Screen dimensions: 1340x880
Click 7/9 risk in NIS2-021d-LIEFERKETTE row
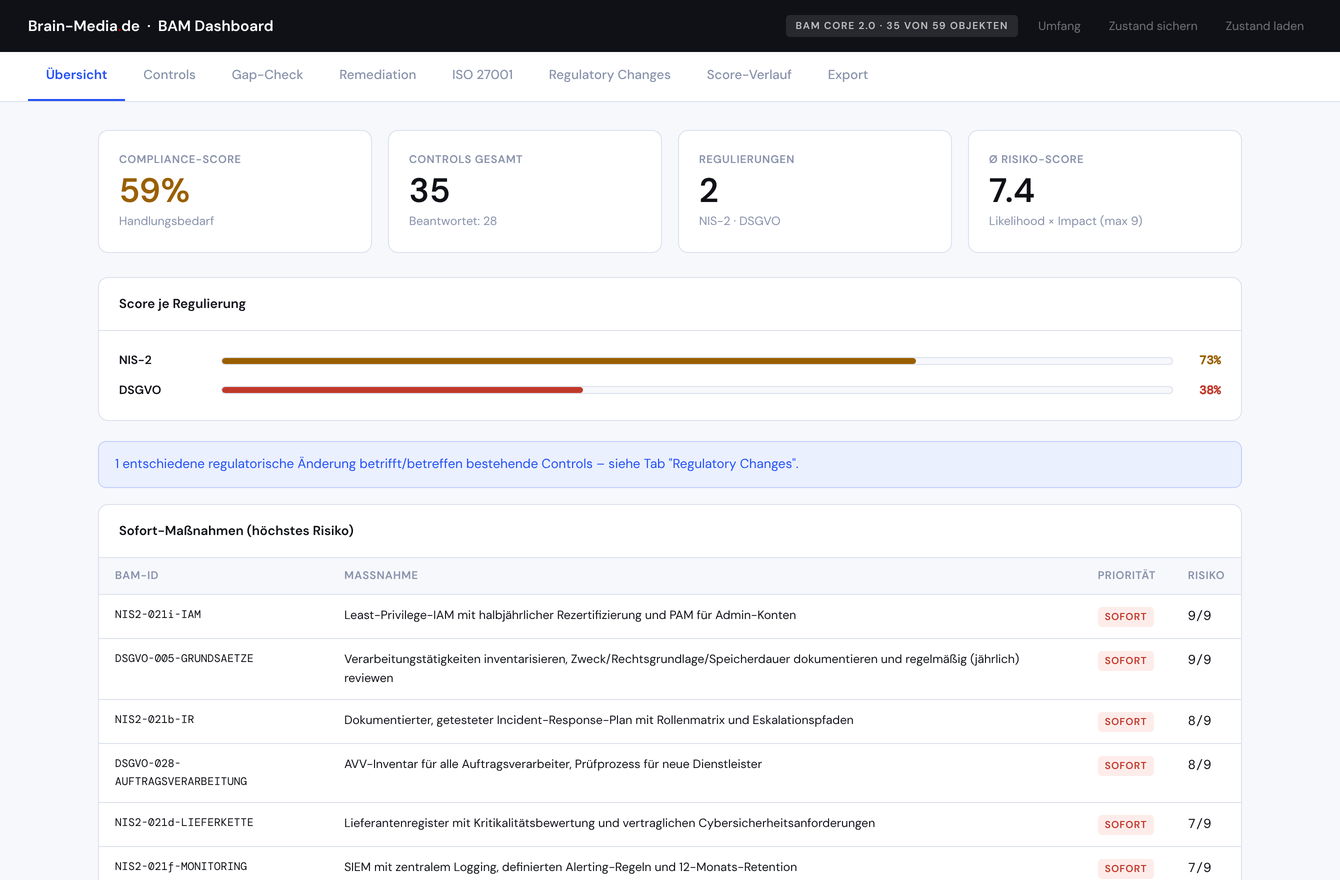(1199, 824)
